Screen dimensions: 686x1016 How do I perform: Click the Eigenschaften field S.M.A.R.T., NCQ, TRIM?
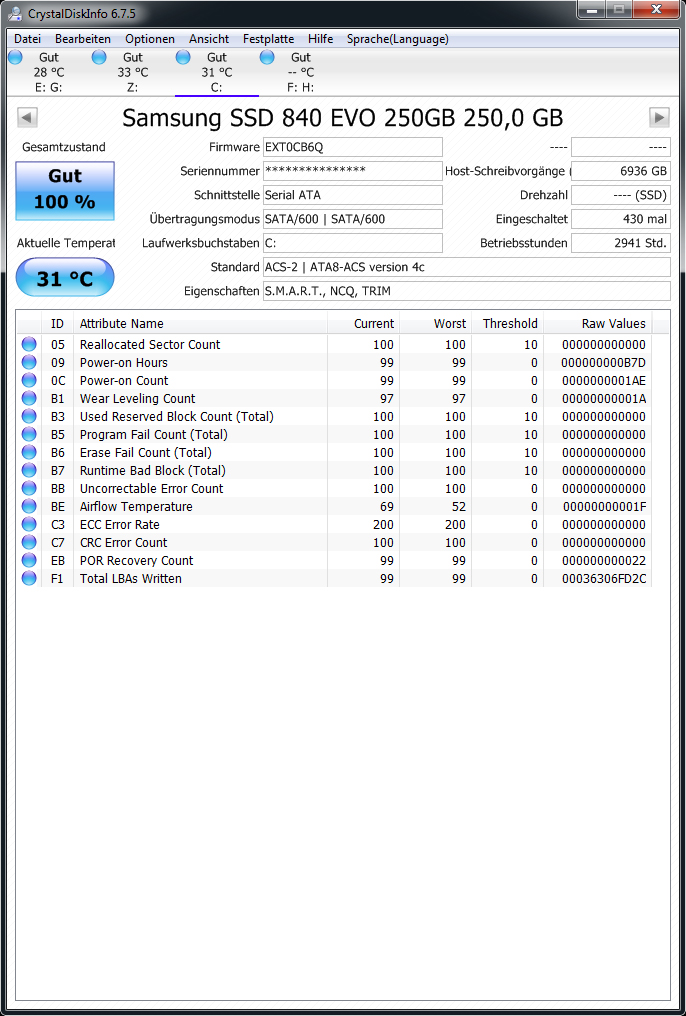coord(466,291)
